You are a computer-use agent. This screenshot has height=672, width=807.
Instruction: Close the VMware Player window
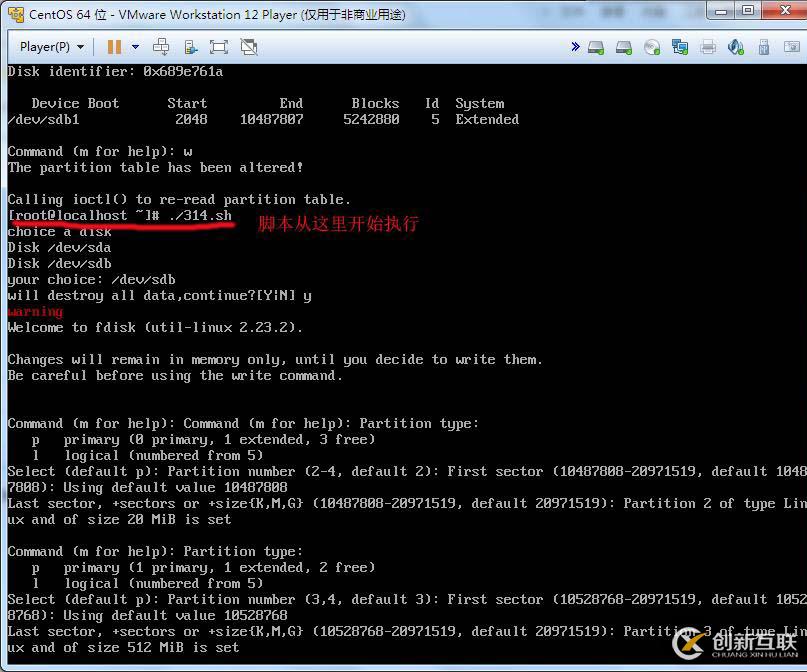[x=784, y=10]
